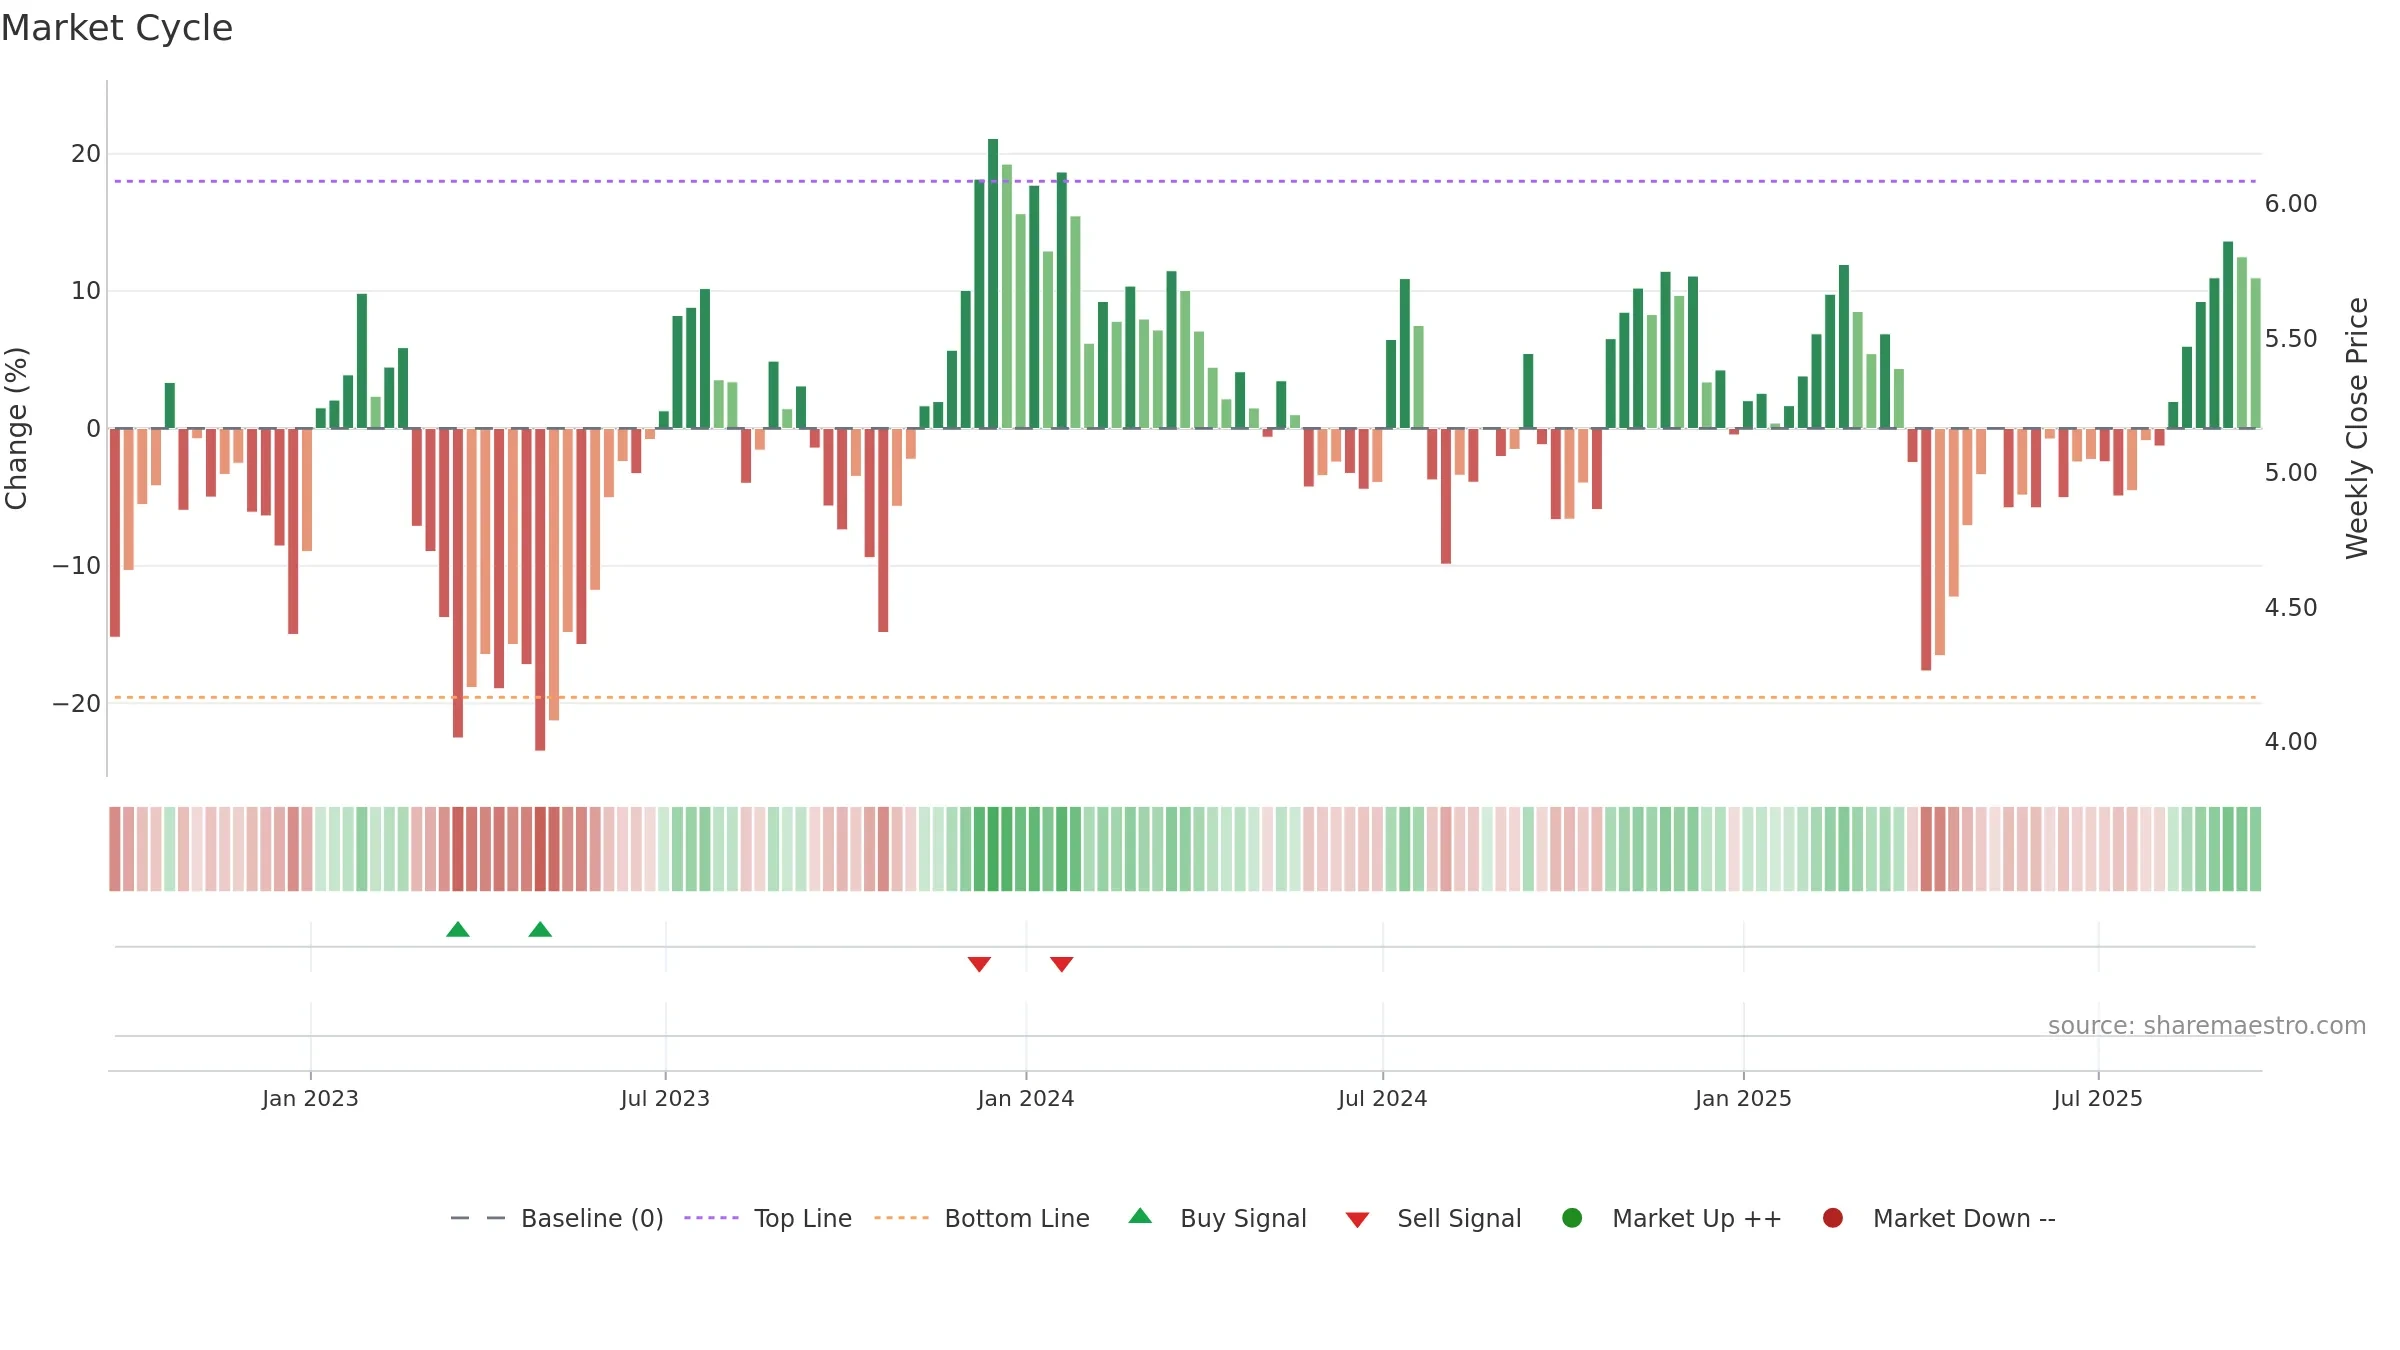Click the Bottom Line orange dotted legend swatch
Image resolution: width=2400 pixels, height=1350 pixels.
[x=901, y=1218]
